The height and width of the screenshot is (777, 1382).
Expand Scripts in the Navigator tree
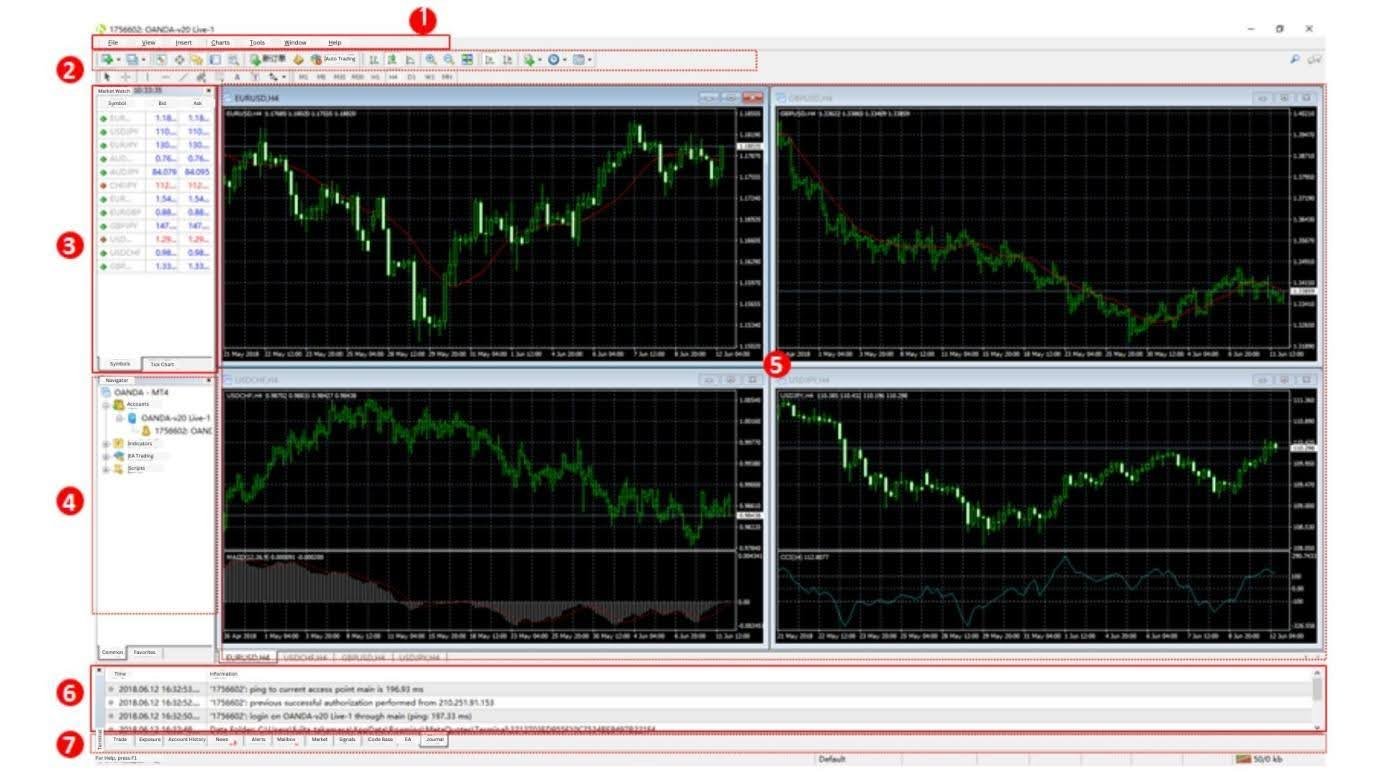(x=105, y=468)
